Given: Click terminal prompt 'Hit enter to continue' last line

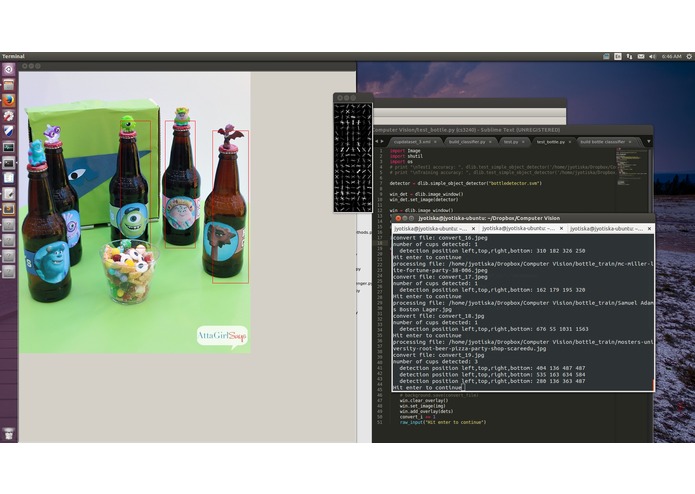Looking at the screenshot, I should tap(428, 388).
